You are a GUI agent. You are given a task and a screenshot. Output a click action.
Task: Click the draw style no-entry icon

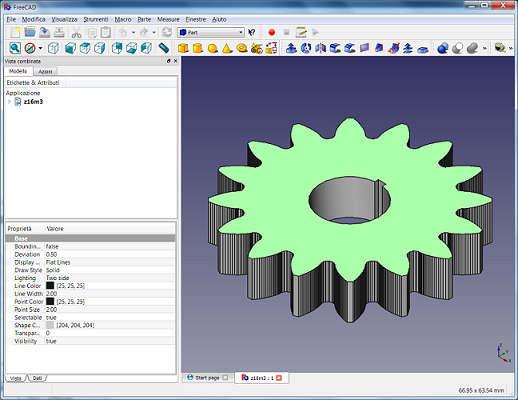[x=30, y=48]
